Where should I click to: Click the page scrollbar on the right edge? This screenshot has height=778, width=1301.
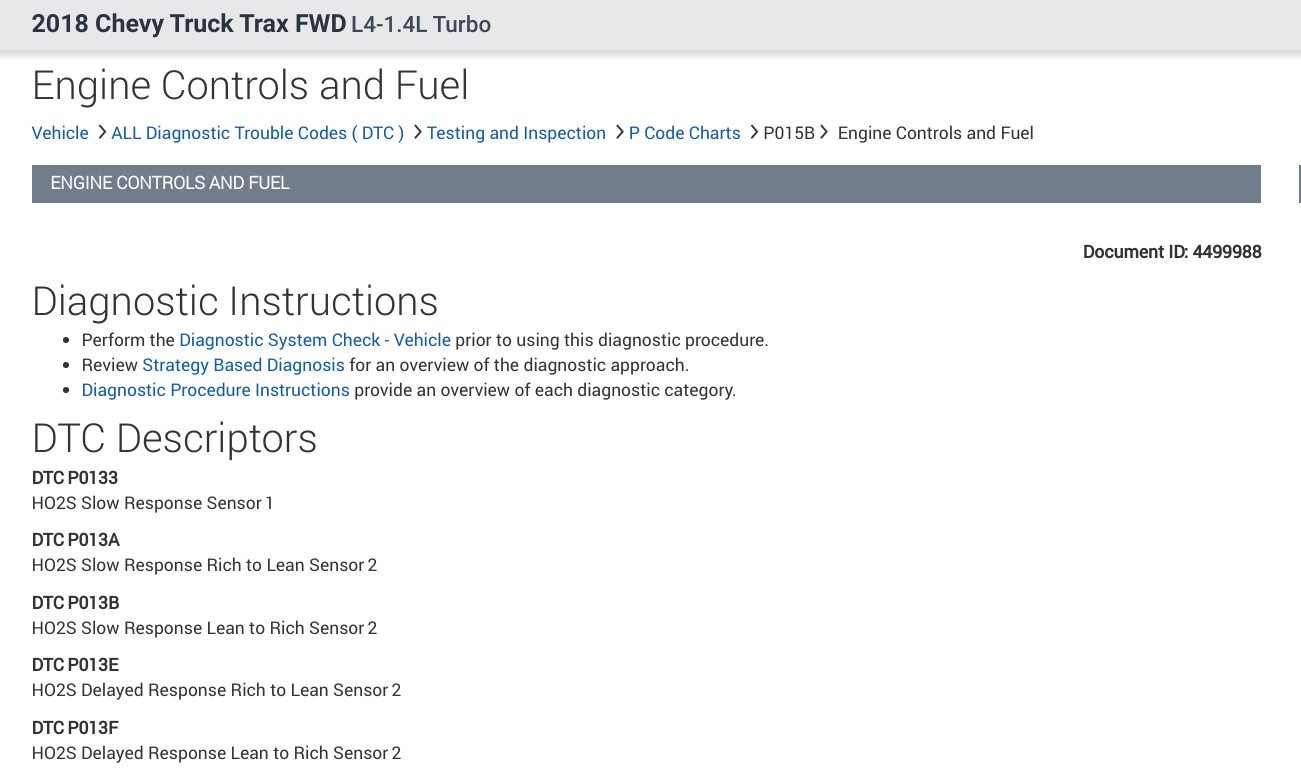click(1298, 185)
